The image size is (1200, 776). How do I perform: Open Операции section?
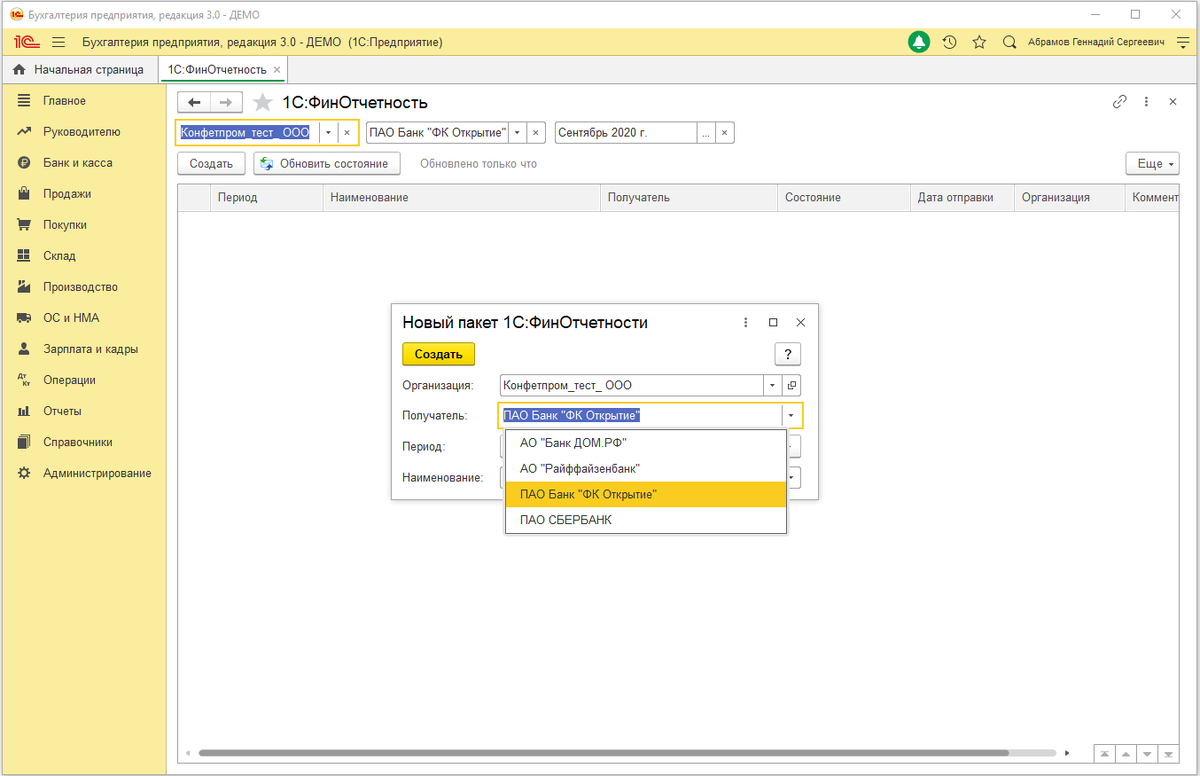83,380
